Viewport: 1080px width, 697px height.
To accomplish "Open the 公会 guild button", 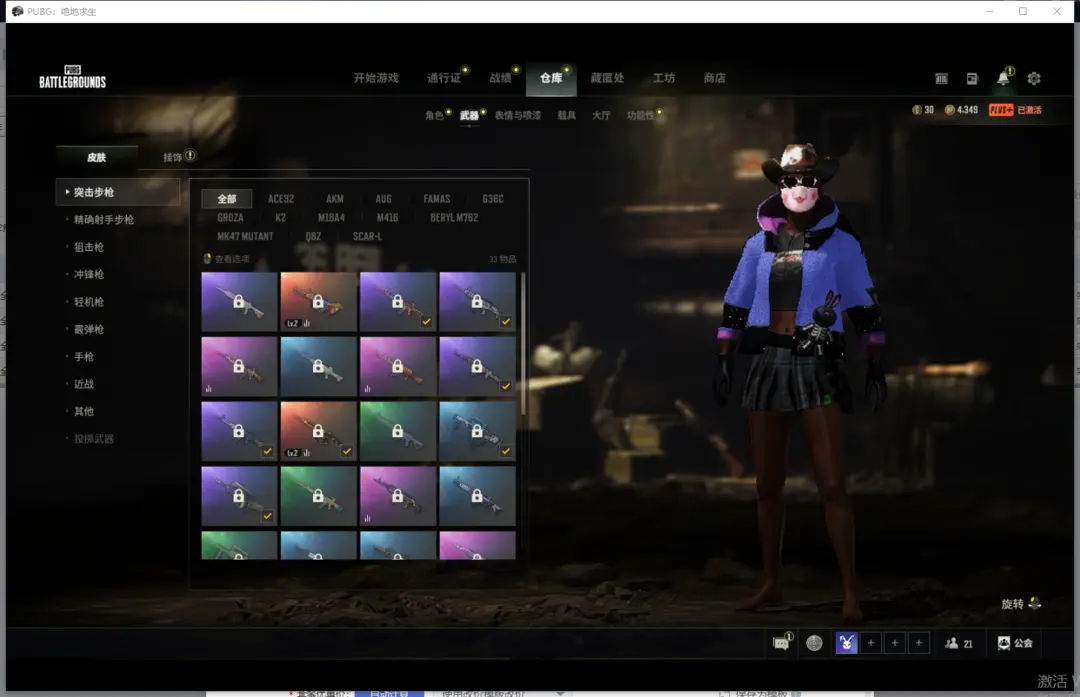I will point(1015,643).
